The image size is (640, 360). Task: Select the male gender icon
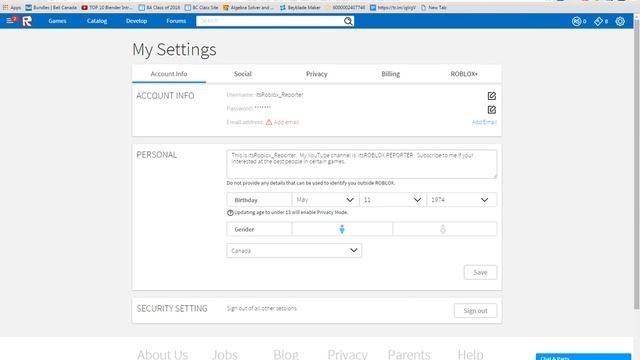coord(342,229)
